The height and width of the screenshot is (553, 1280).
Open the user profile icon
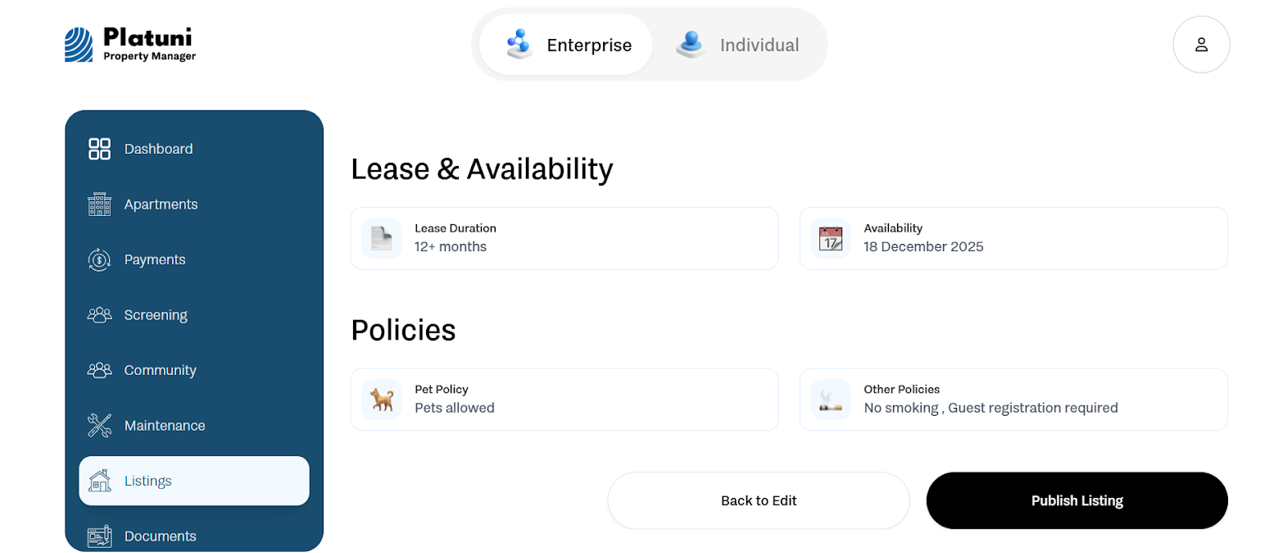[x=1201, y=45]
